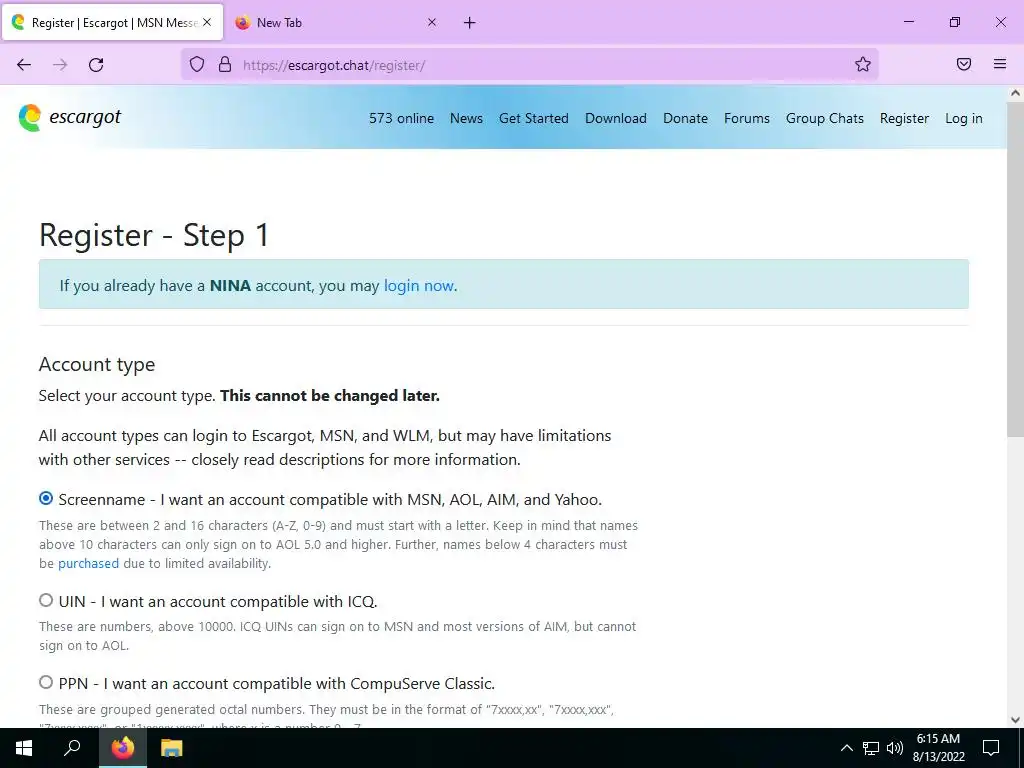Open a new tab with the plus icon
Screen dimensions: 1024x768
(x=470, y=23)
